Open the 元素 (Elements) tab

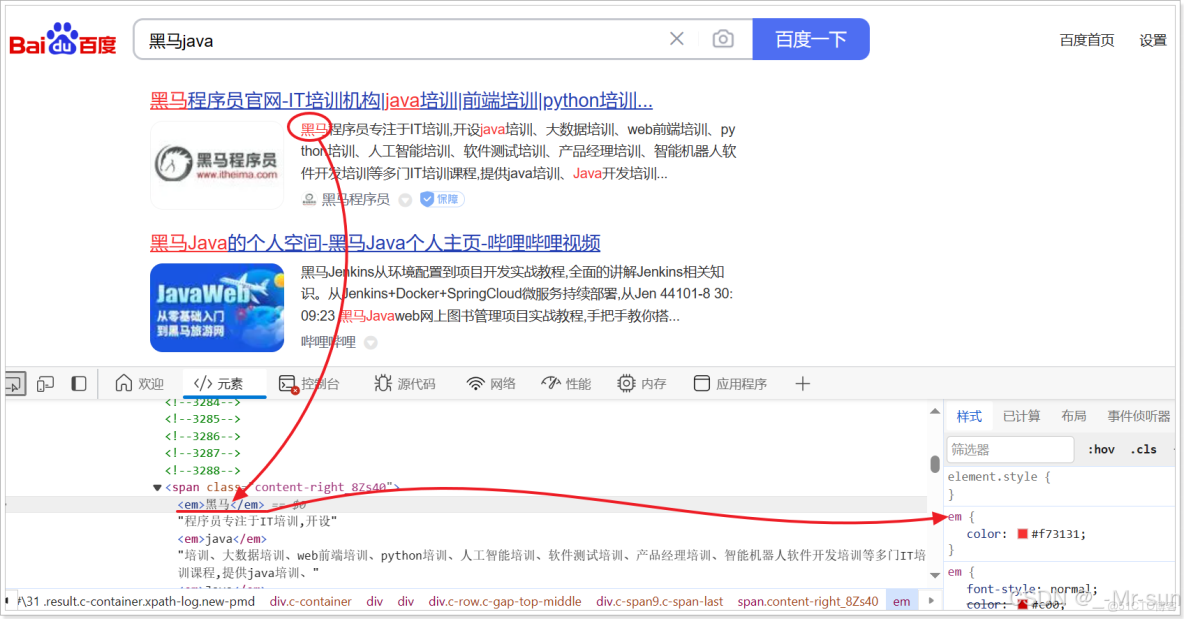pos(222,383)
